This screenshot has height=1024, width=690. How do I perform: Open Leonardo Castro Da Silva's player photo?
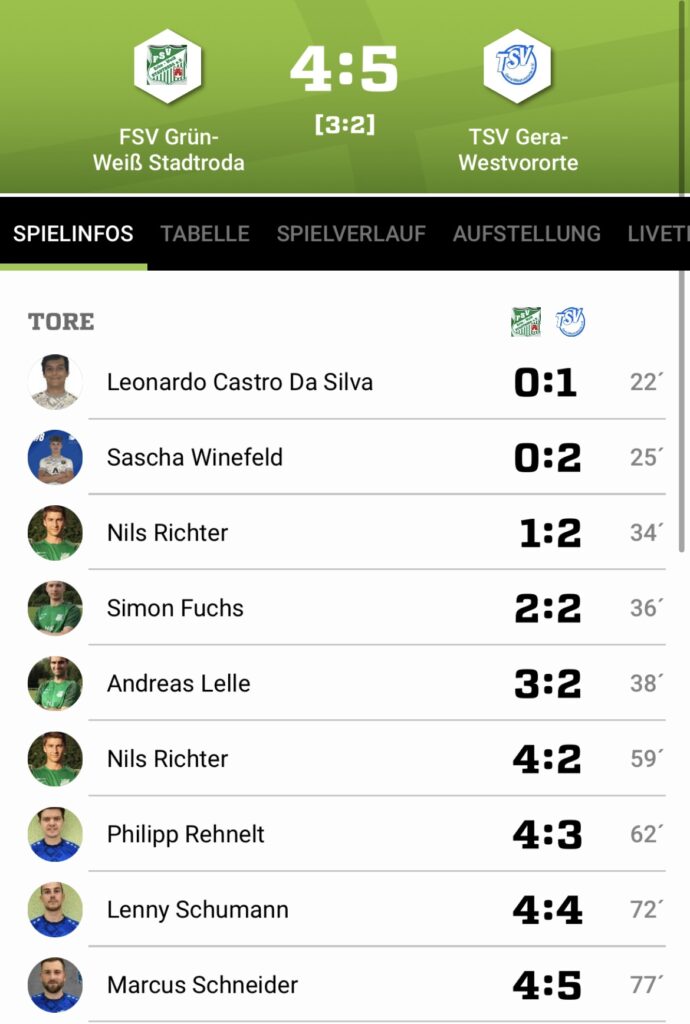(x=55, y=382)
